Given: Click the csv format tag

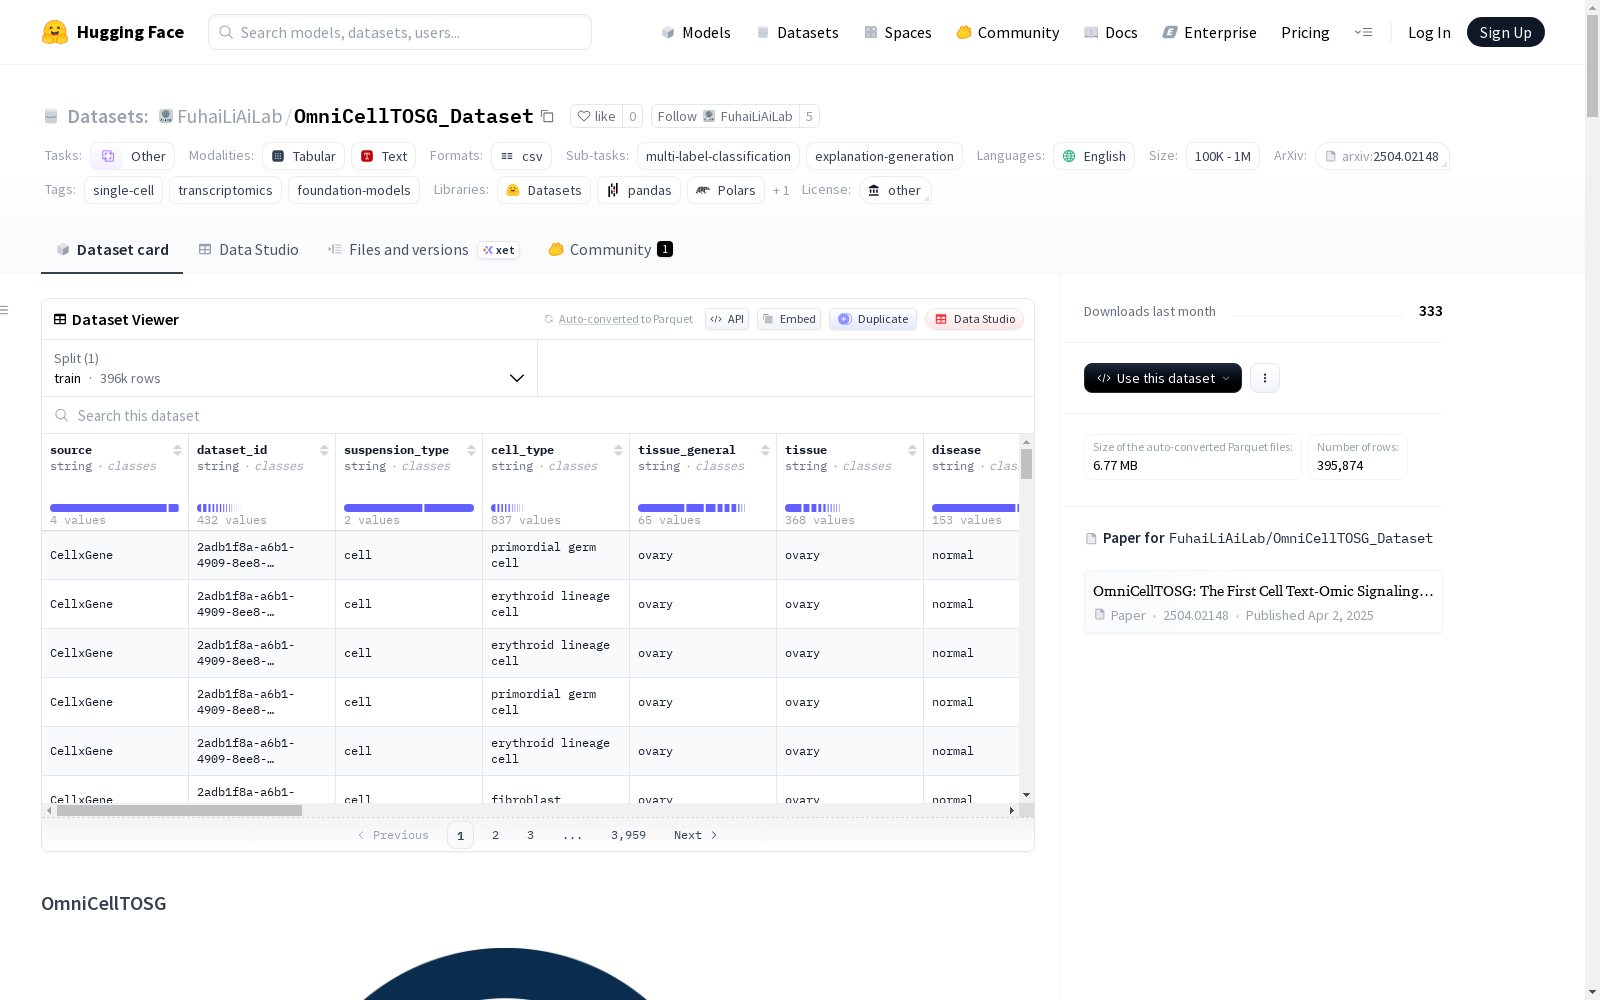Looking at the screenshot, I should (521, 156).
